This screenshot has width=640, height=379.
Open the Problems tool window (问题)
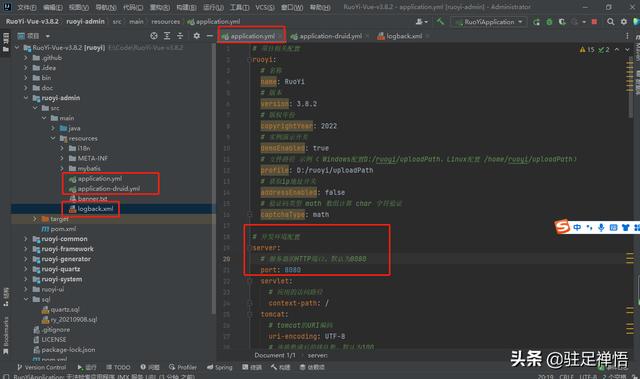coord(150,367)
